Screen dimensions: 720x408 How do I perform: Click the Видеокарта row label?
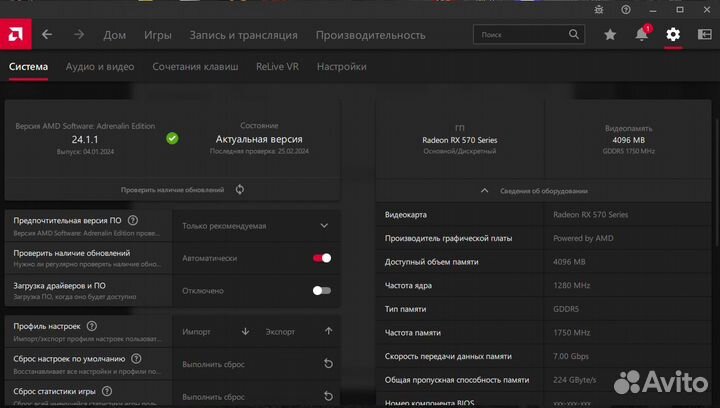click(x=406, y=214)
